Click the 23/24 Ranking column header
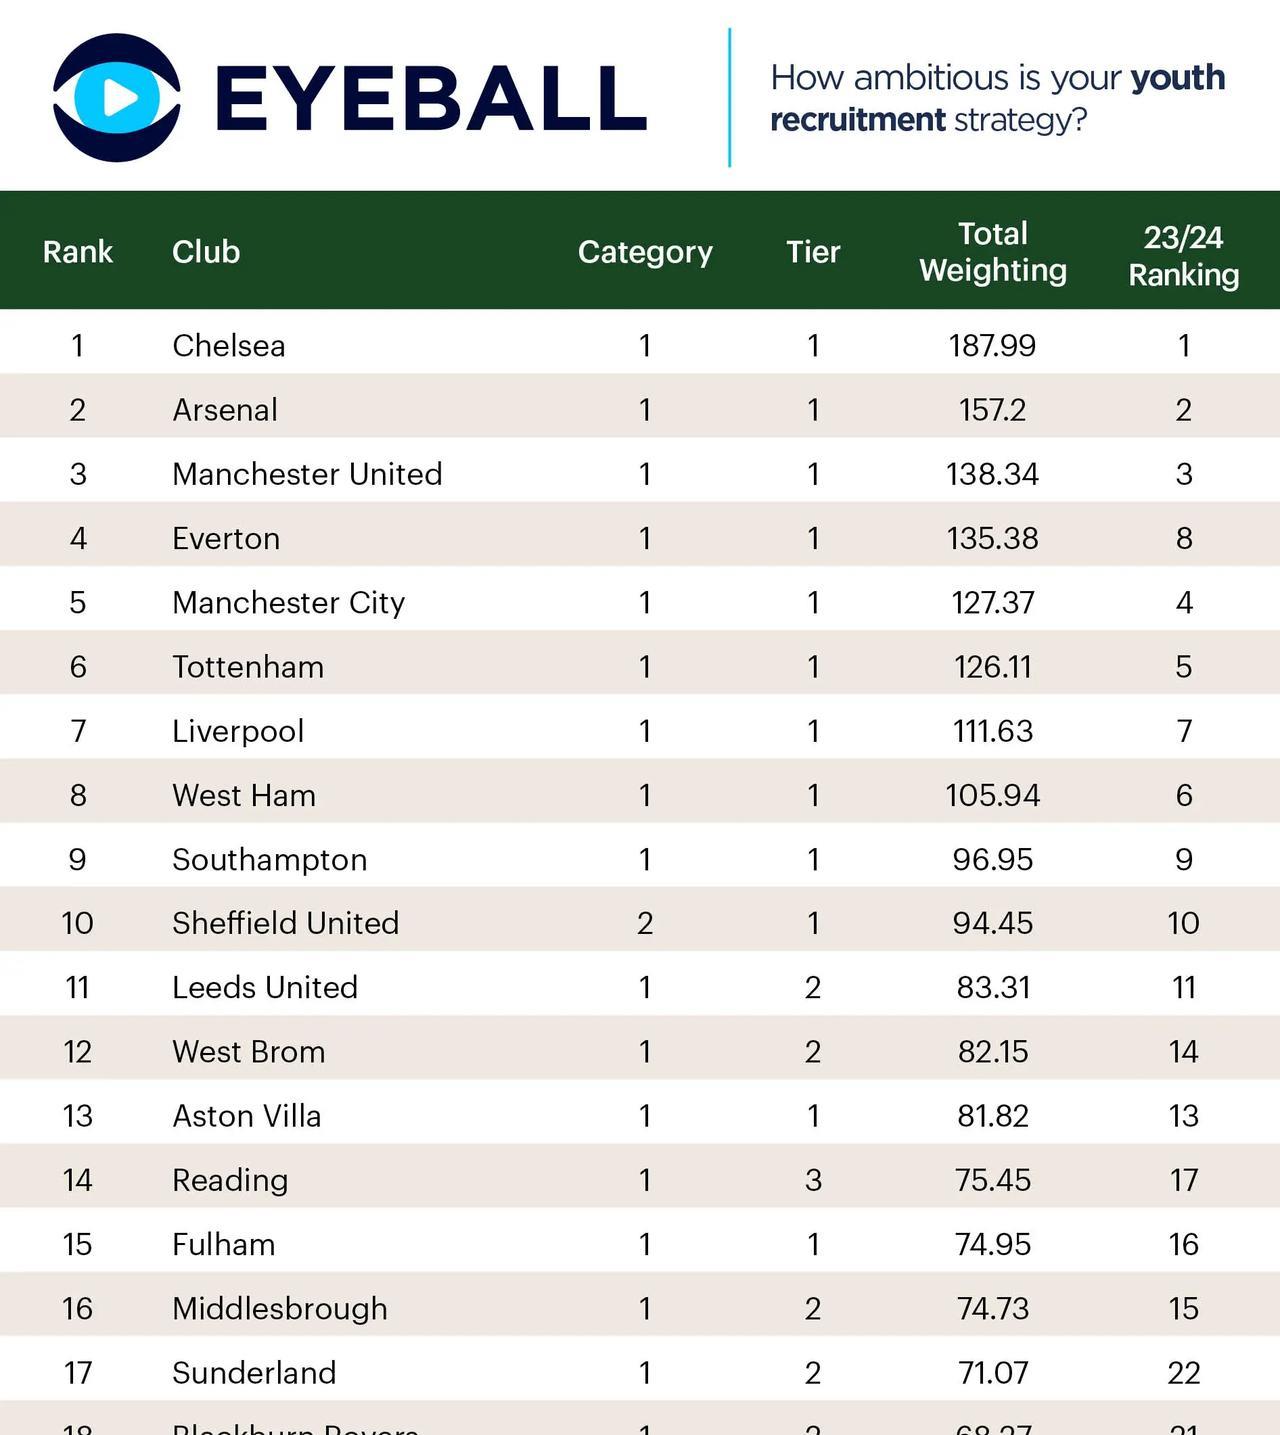1280x1435 pixels. 1184,255
